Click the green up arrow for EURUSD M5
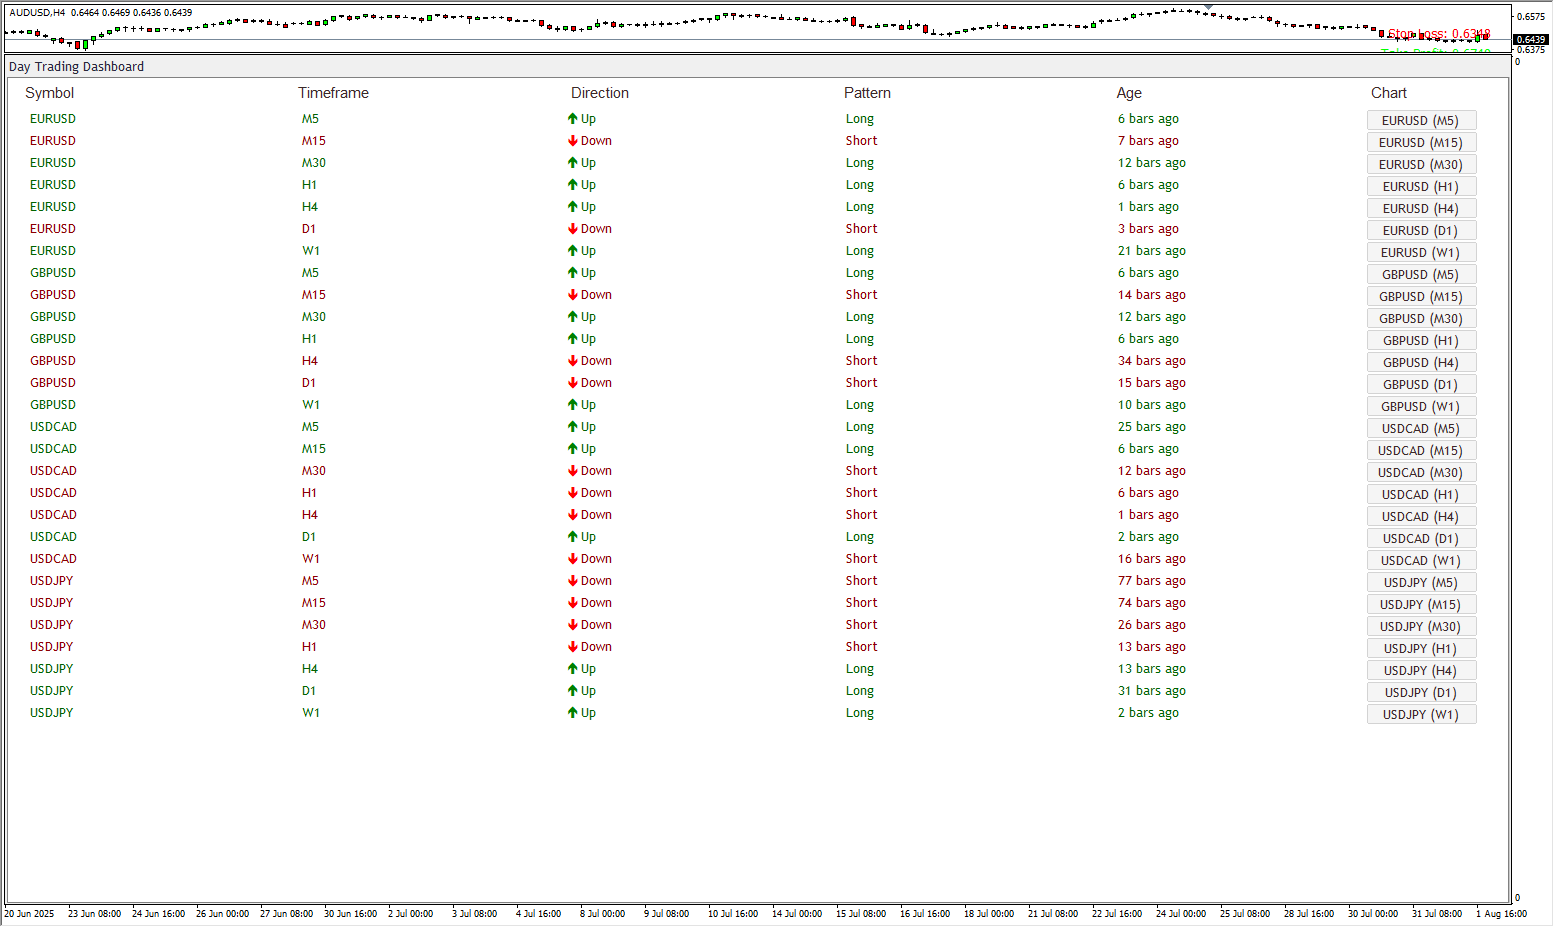 click(573, 119)
